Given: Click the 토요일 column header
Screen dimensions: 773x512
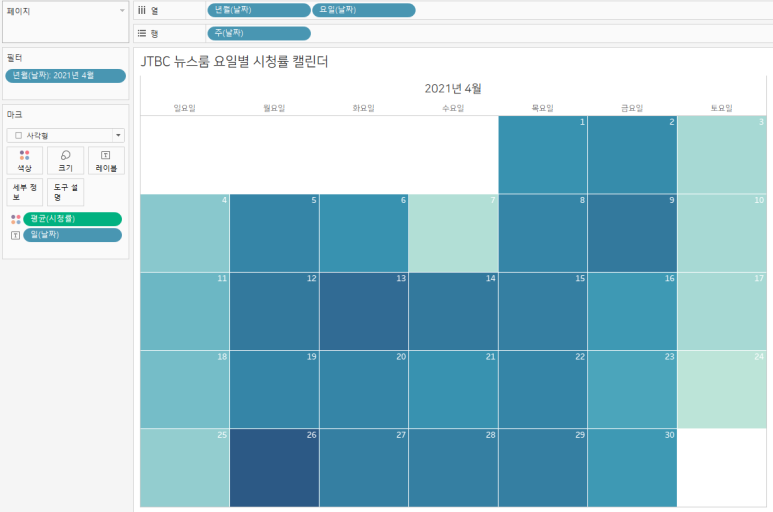Looking at the screenshot, I should click(722, 108).
